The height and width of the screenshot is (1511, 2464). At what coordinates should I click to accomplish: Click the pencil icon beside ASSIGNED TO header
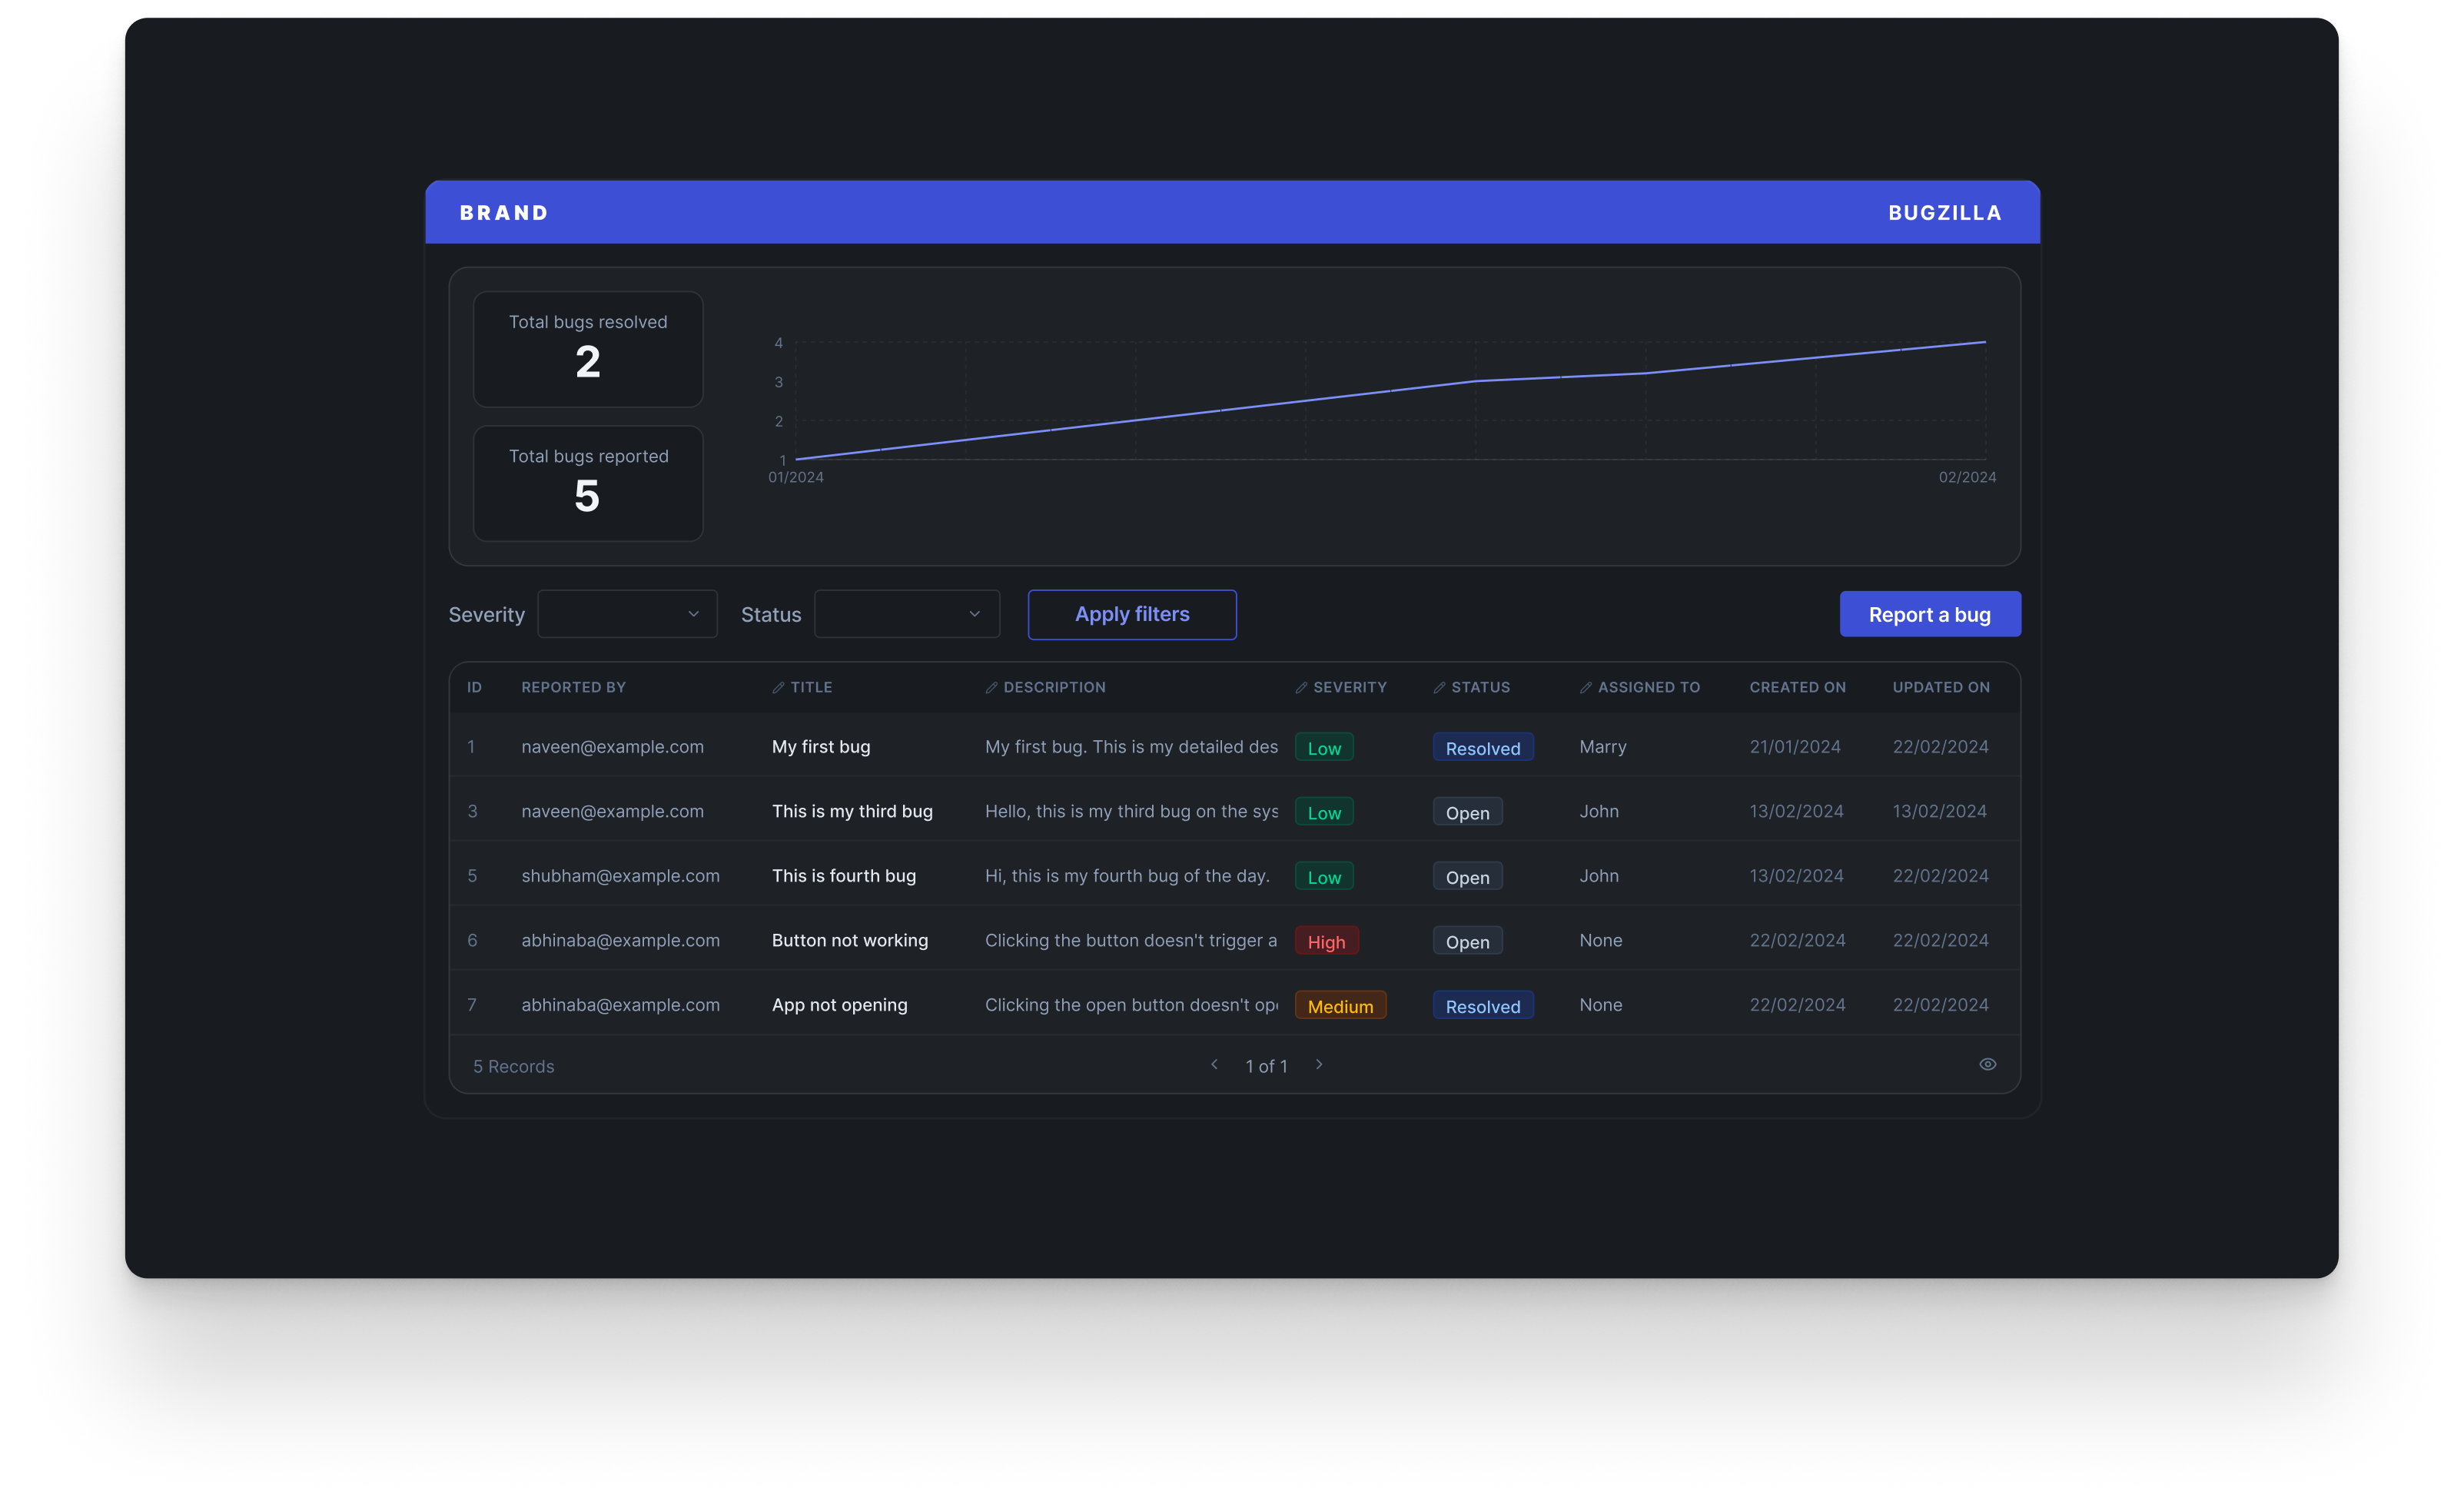pos(1585,688)
